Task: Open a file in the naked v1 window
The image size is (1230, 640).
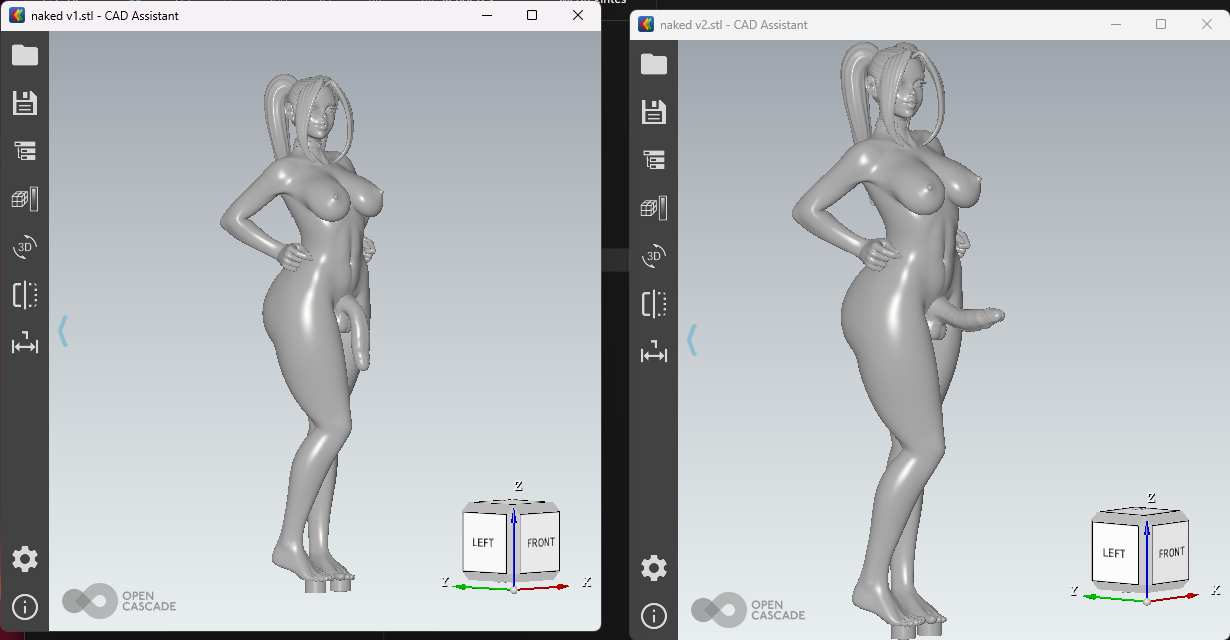Action: coord(24,55)
